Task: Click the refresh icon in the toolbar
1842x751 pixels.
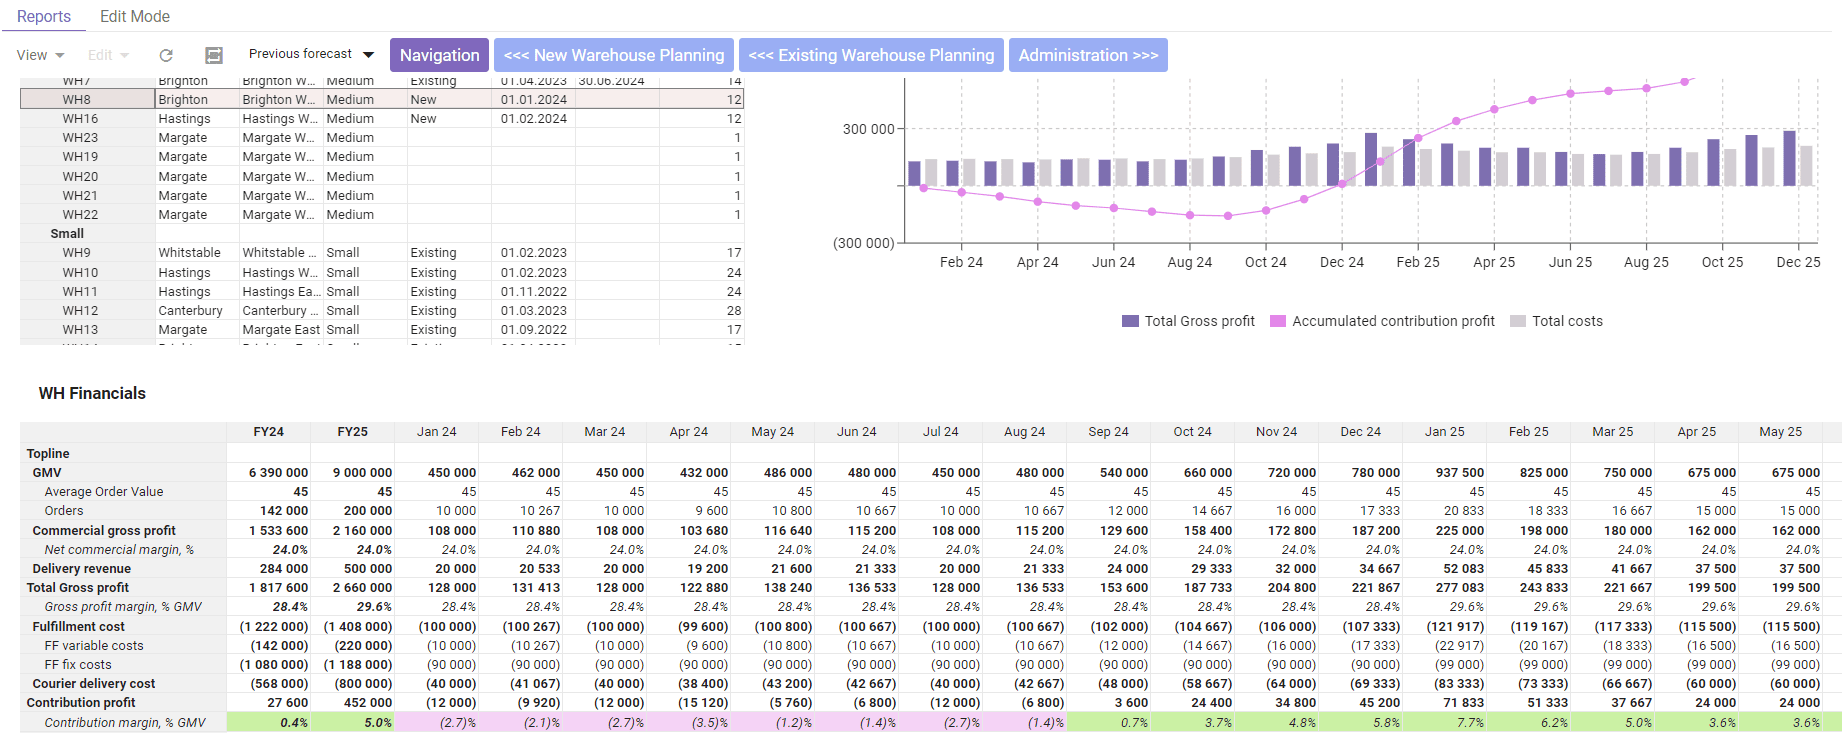Action: [x=166, y=55]
